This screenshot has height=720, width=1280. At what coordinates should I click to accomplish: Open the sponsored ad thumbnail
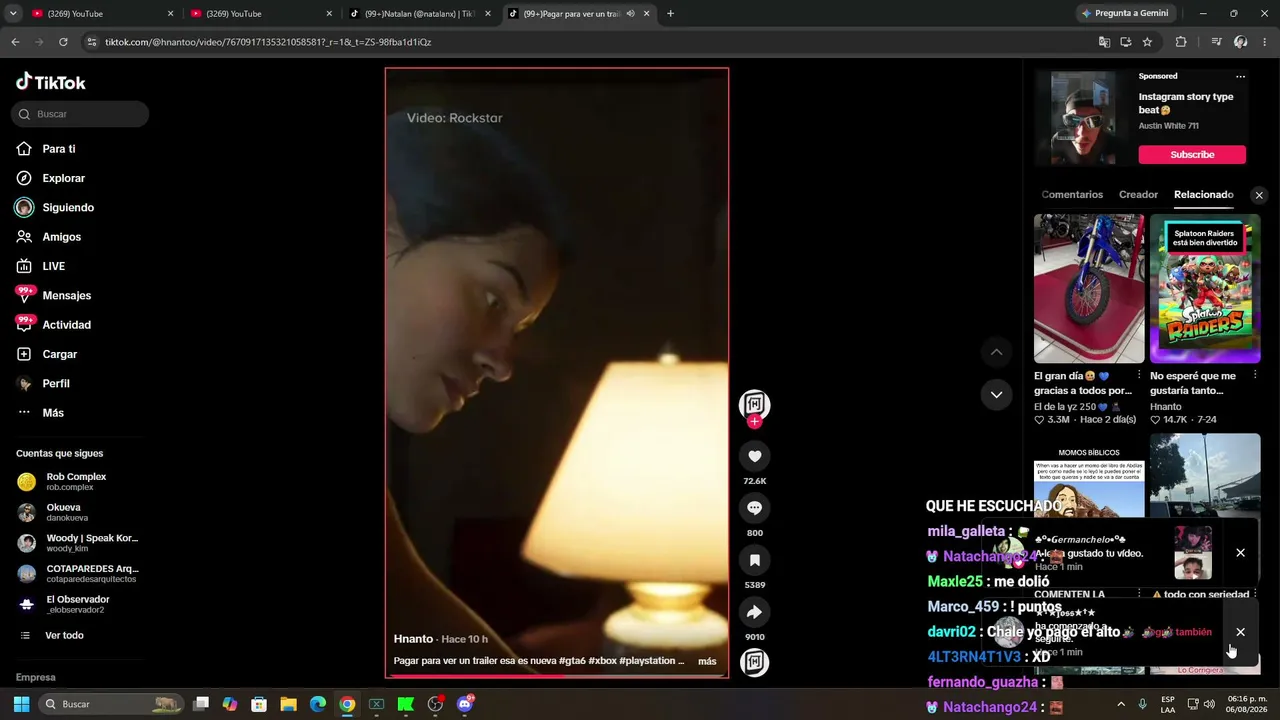point(1082,118)
